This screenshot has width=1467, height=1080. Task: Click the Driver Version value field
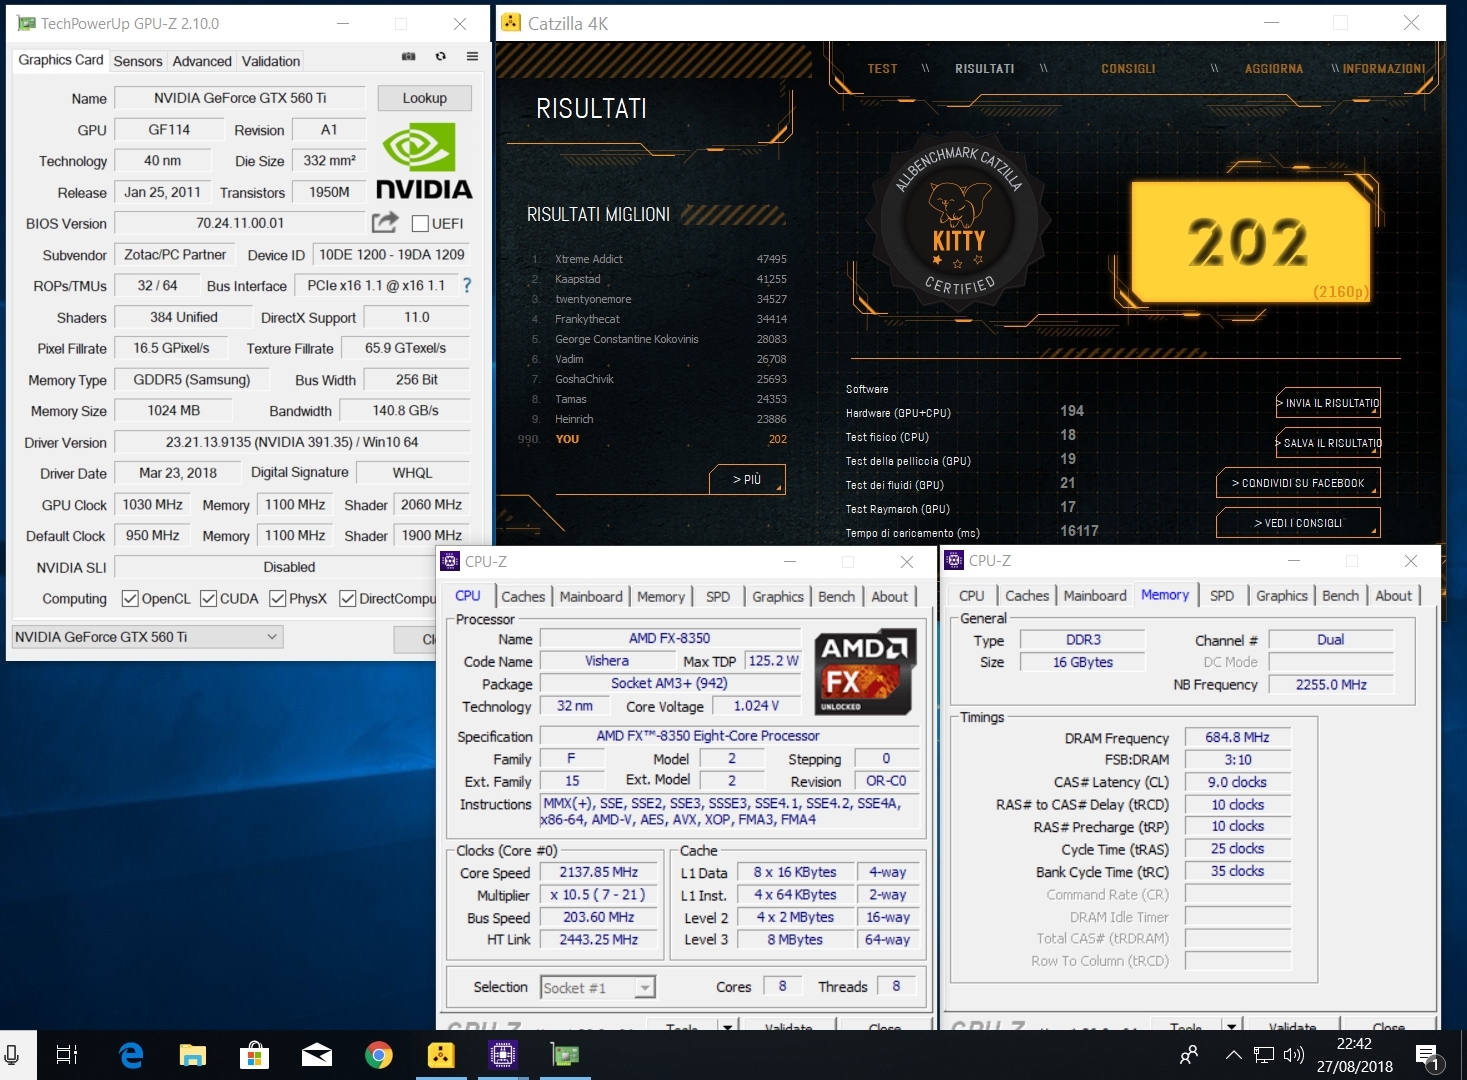coord(292,442)
